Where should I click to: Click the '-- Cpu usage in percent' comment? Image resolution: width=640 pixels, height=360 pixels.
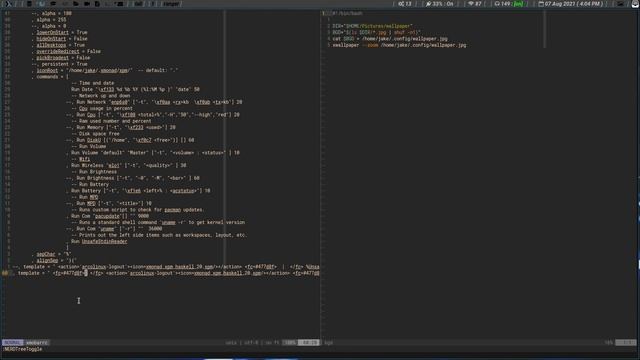[x=102, y=109]
